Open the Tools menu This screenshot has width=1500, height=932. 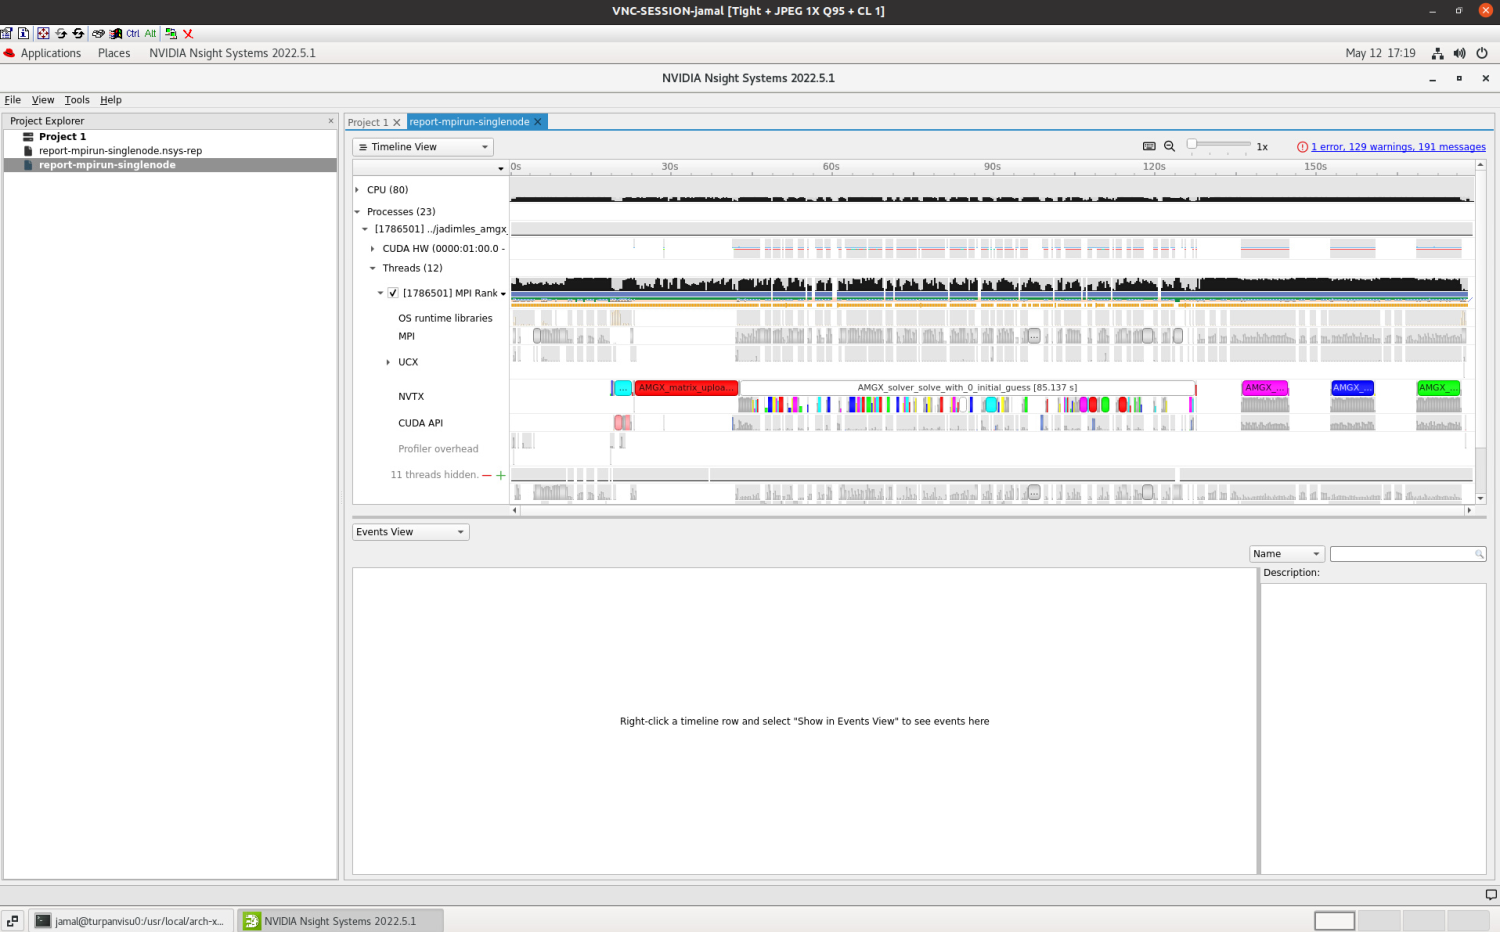point(77,100)
